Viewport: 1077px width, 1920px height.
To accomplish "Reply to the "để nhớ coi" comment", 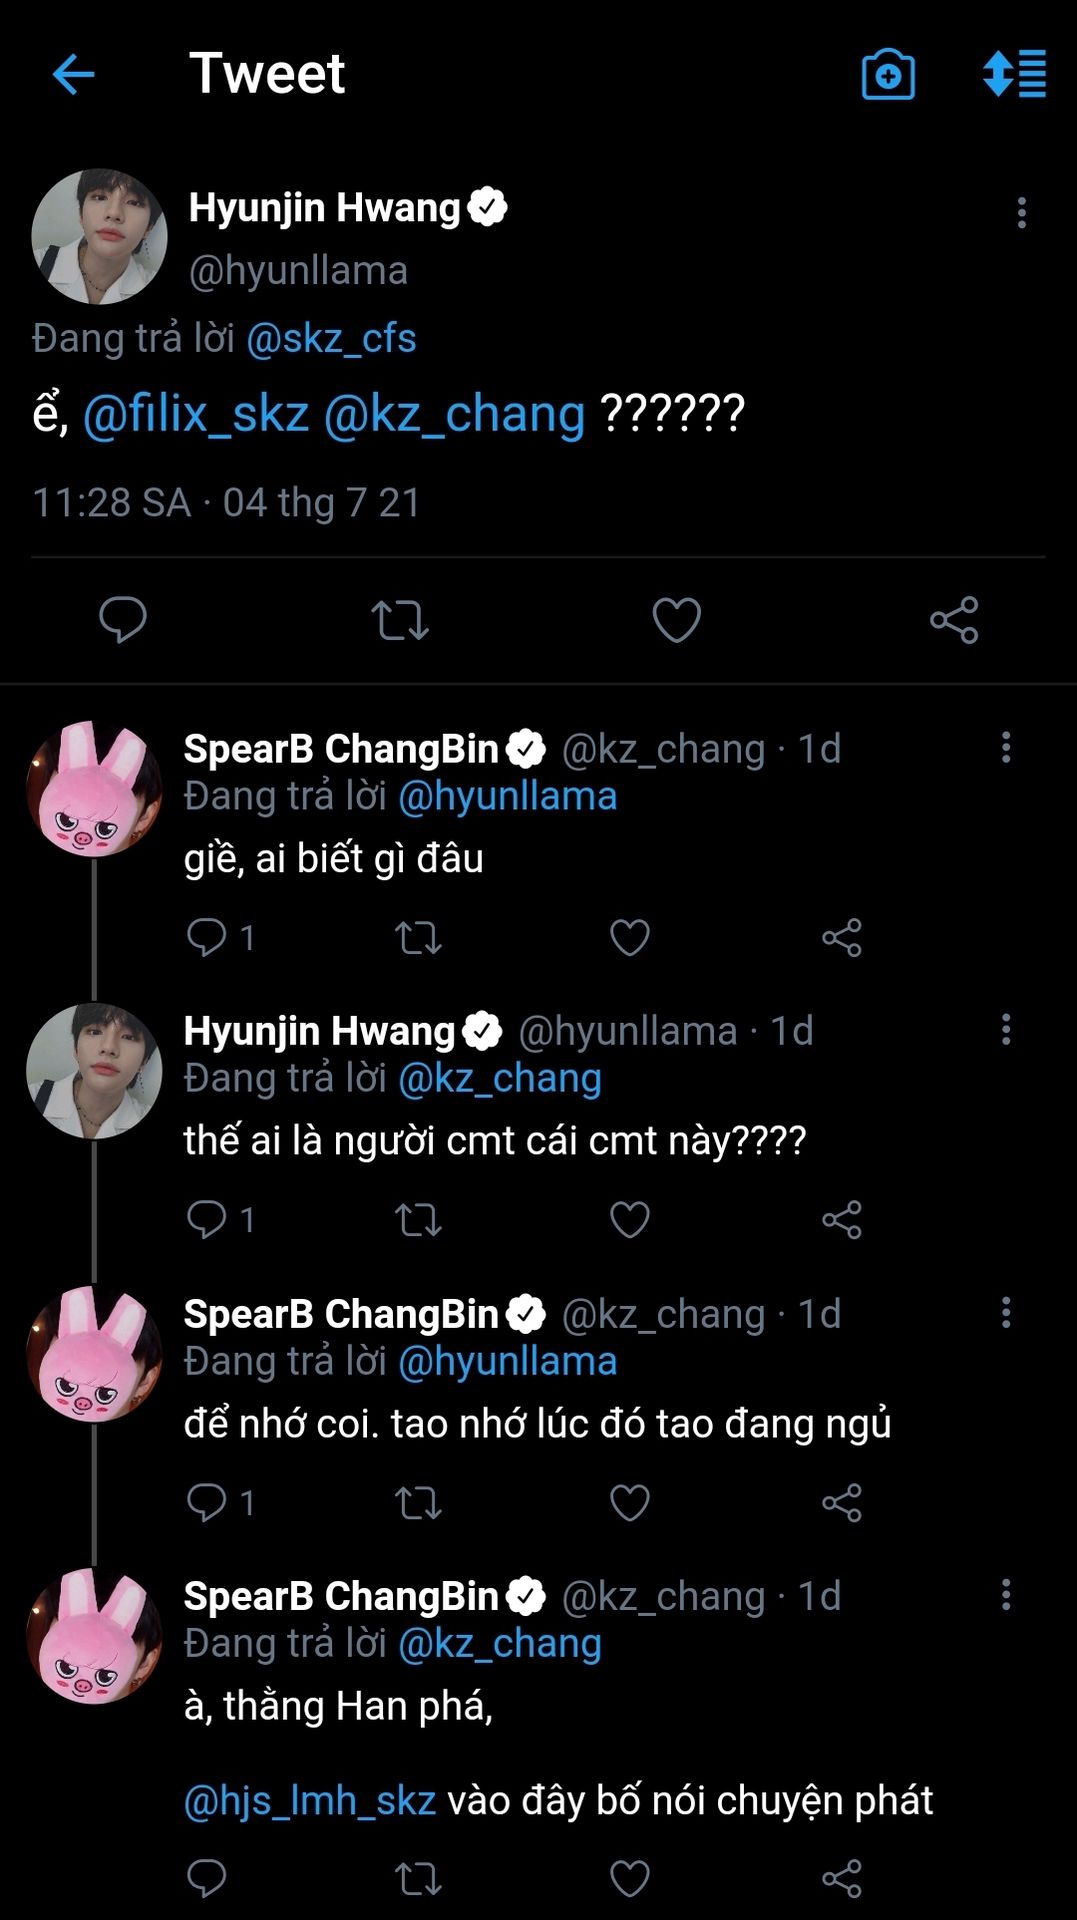I will click(x=207, y=1503).
